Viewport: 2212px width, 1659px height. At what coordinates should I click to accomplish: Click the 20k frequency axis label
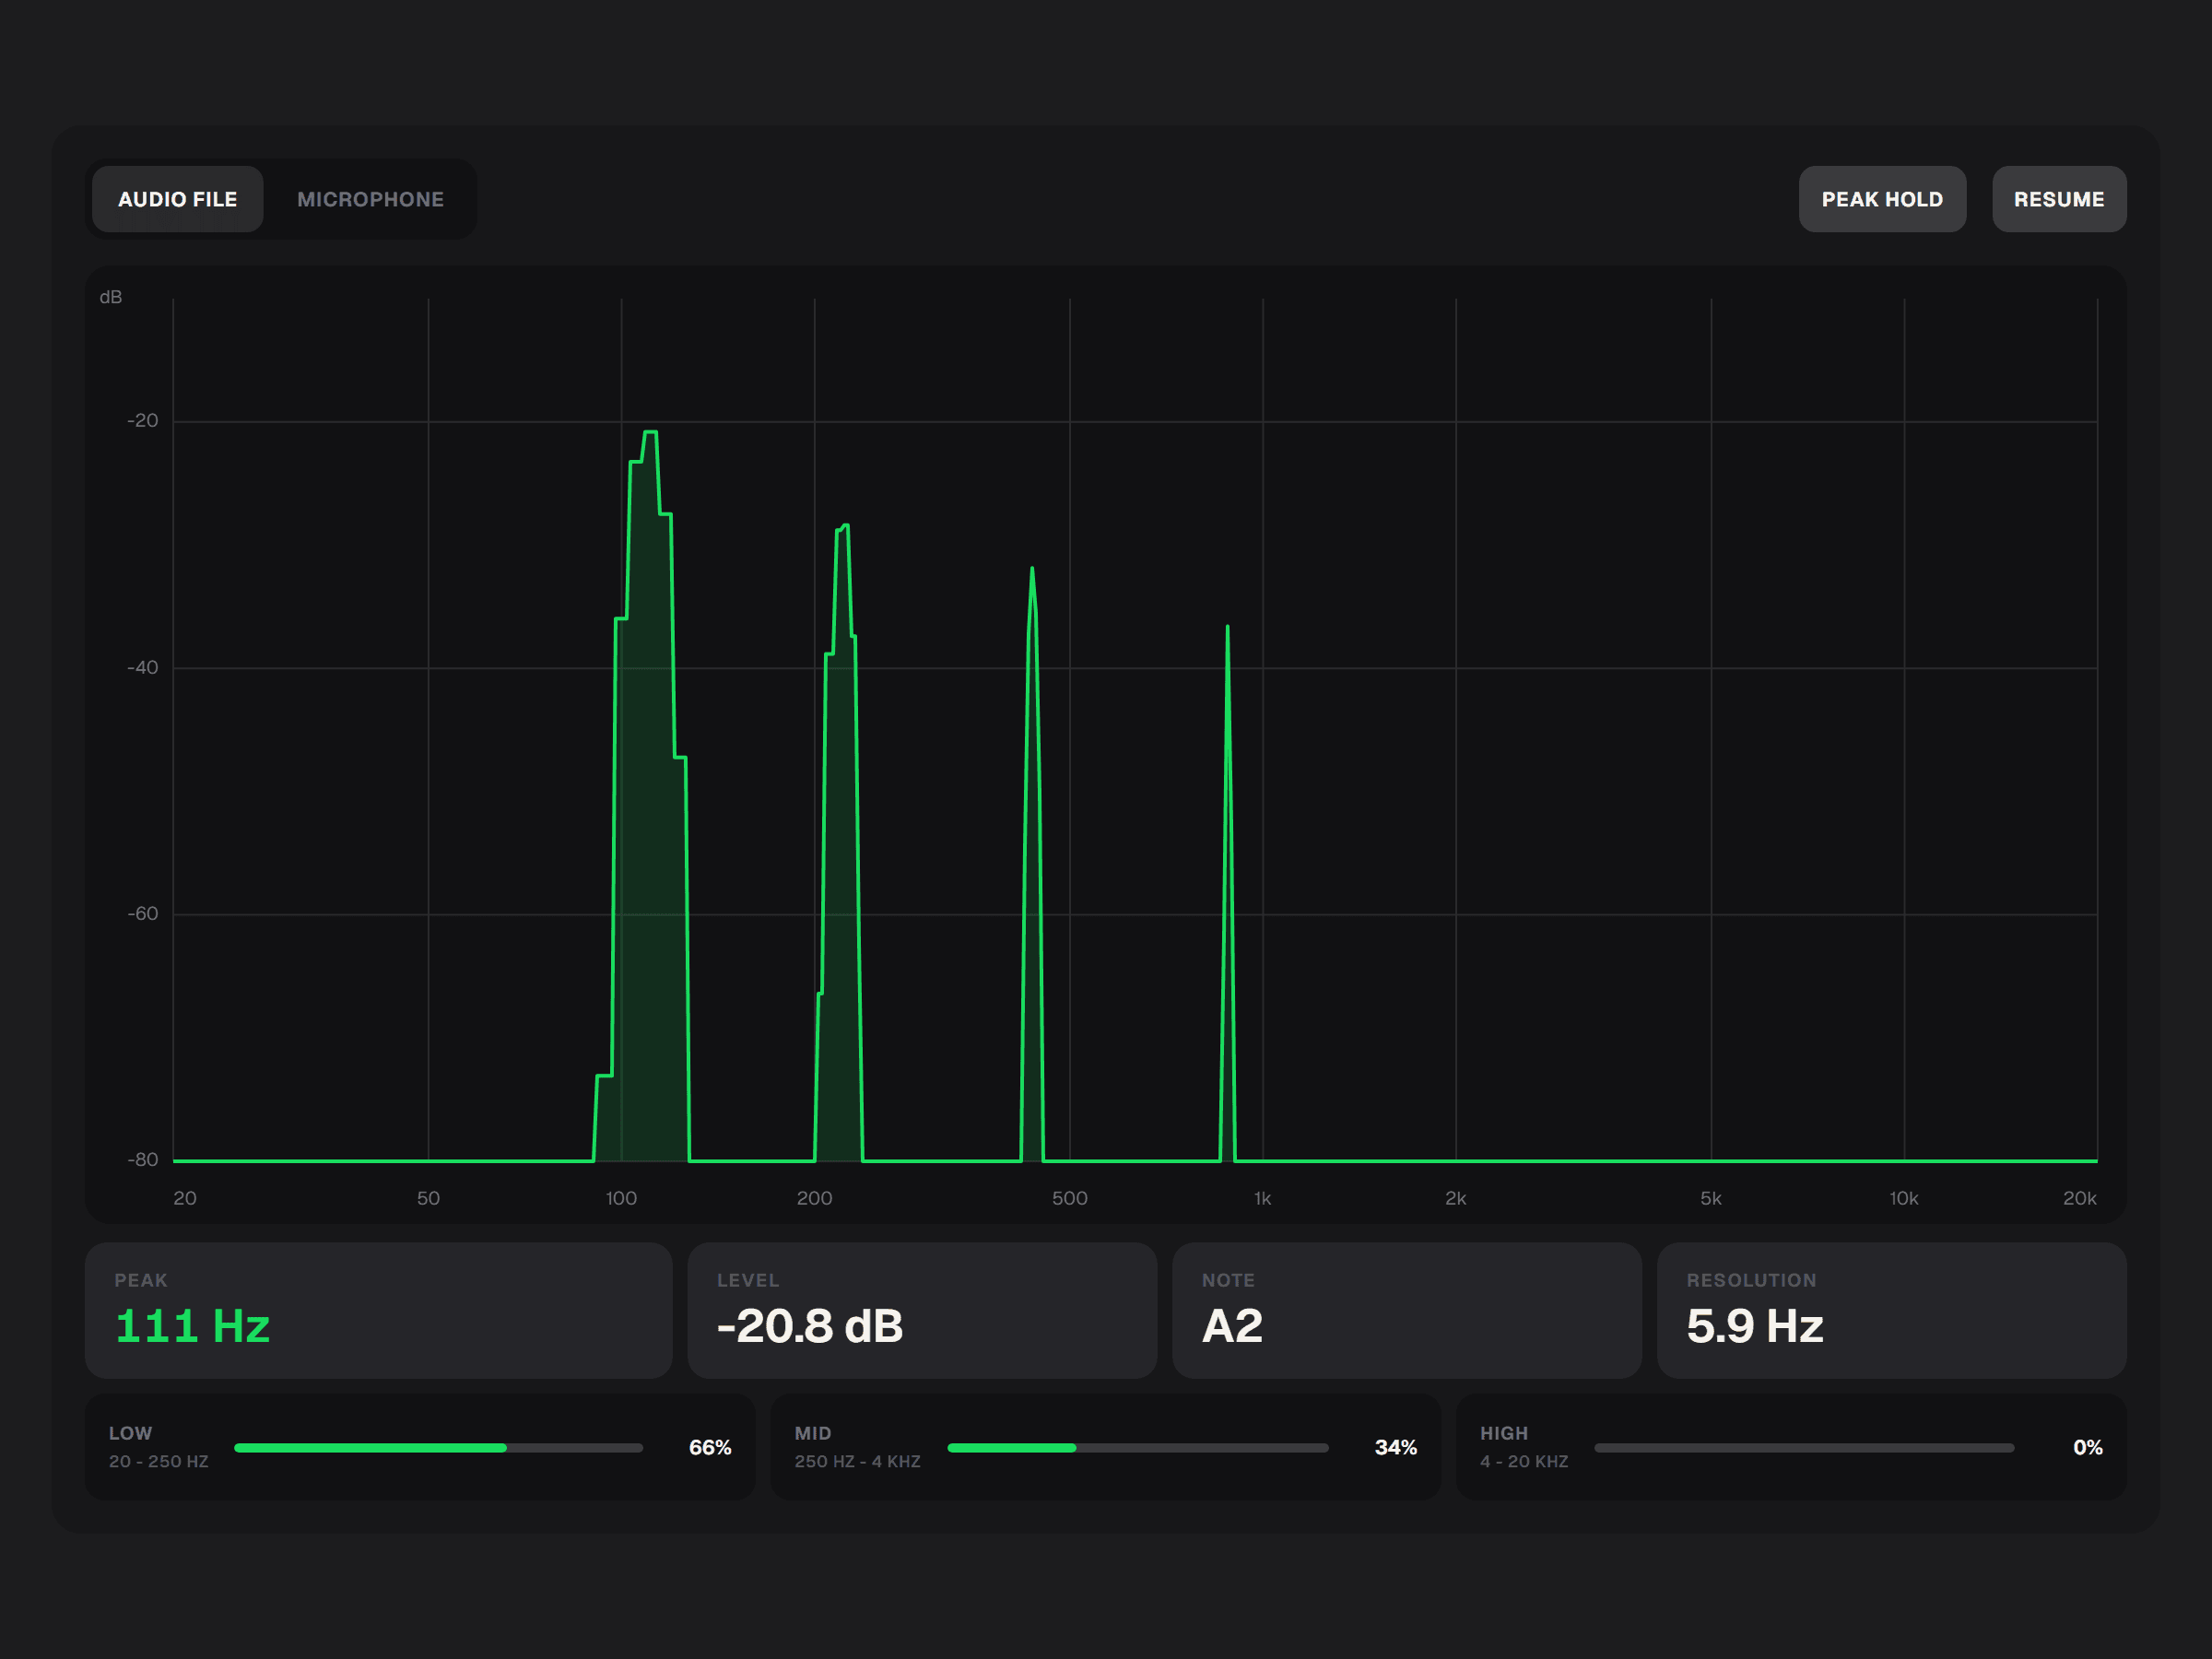tap(2079, 1198)
